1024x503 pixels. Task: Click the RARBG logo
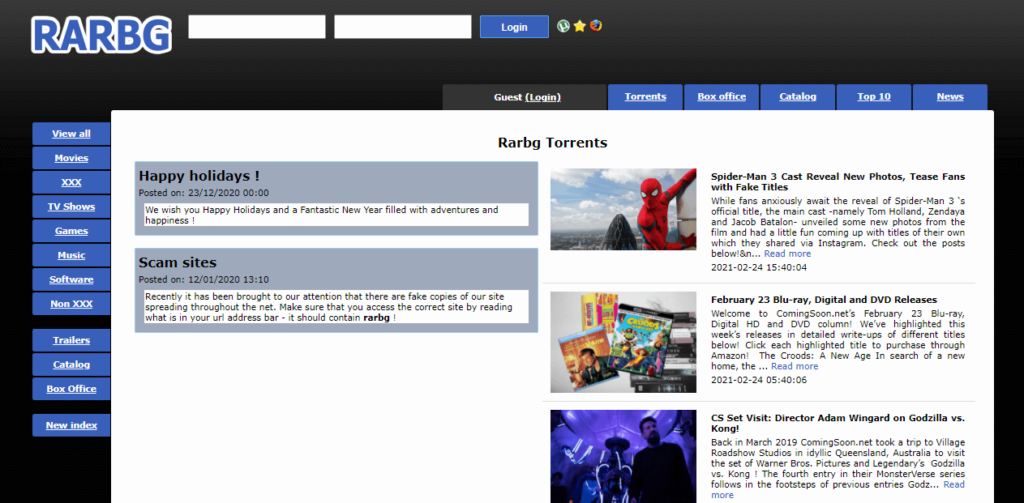coord(102,35)
